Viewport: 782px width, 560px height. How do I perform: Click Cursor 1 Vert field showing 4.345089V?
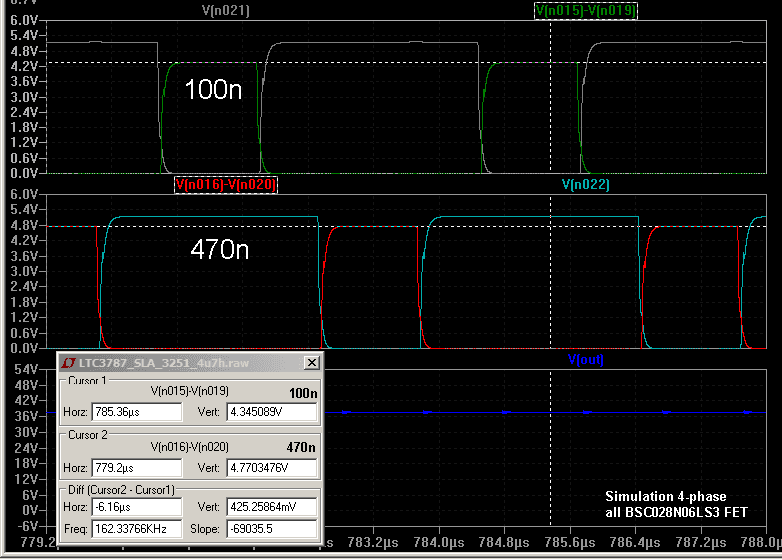pos(271,412)
